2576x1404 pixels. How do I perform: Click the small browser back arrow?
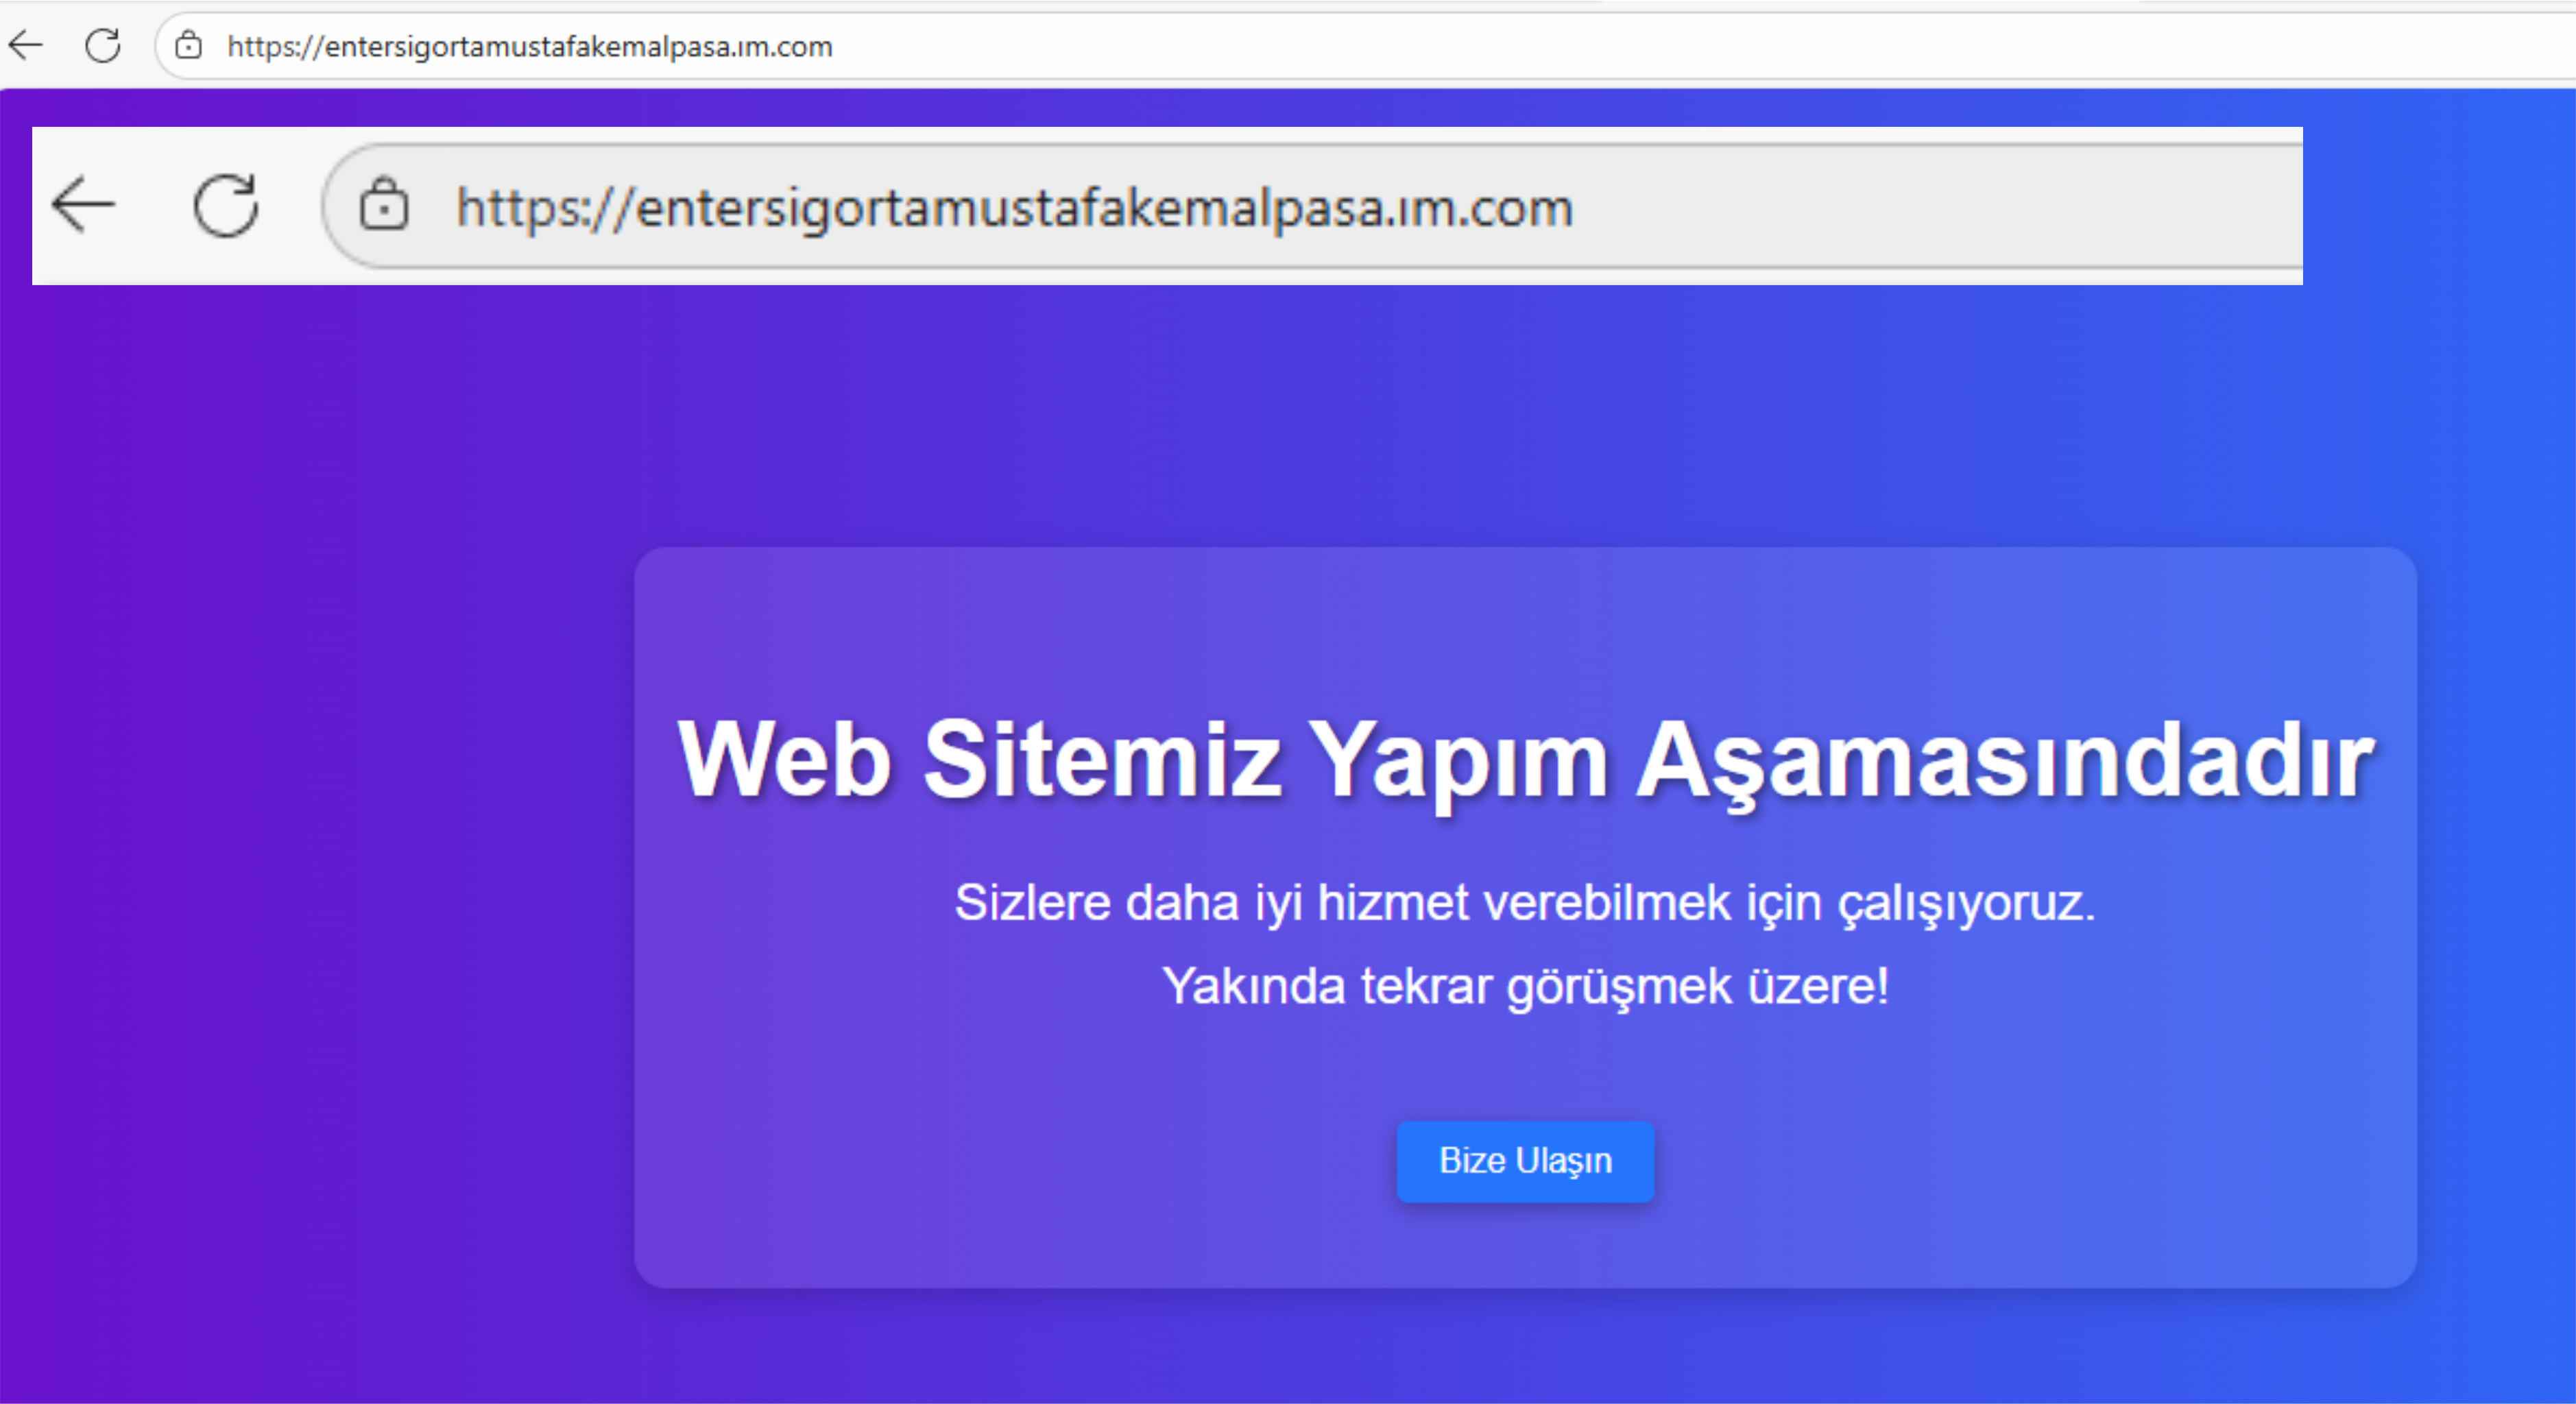click(26, 45)
